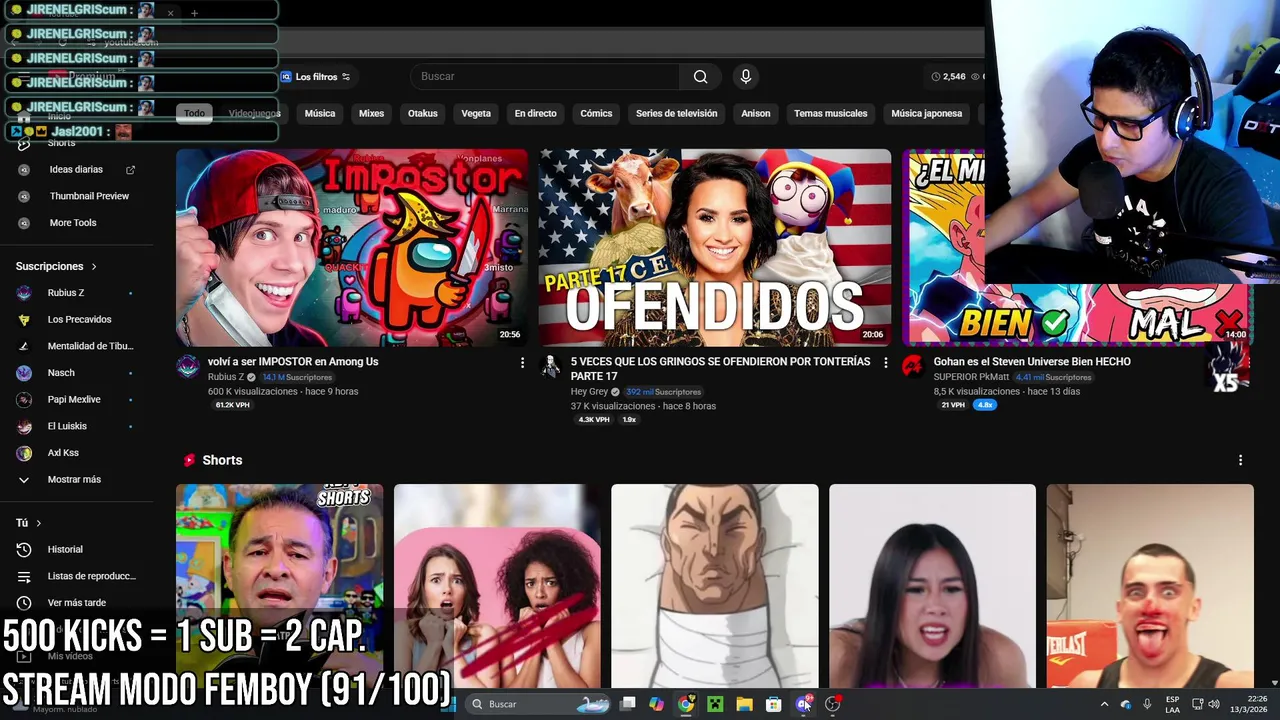Open File Explorer taskbar icon
The image size is (1280, 720).
(x=744, y=704)
